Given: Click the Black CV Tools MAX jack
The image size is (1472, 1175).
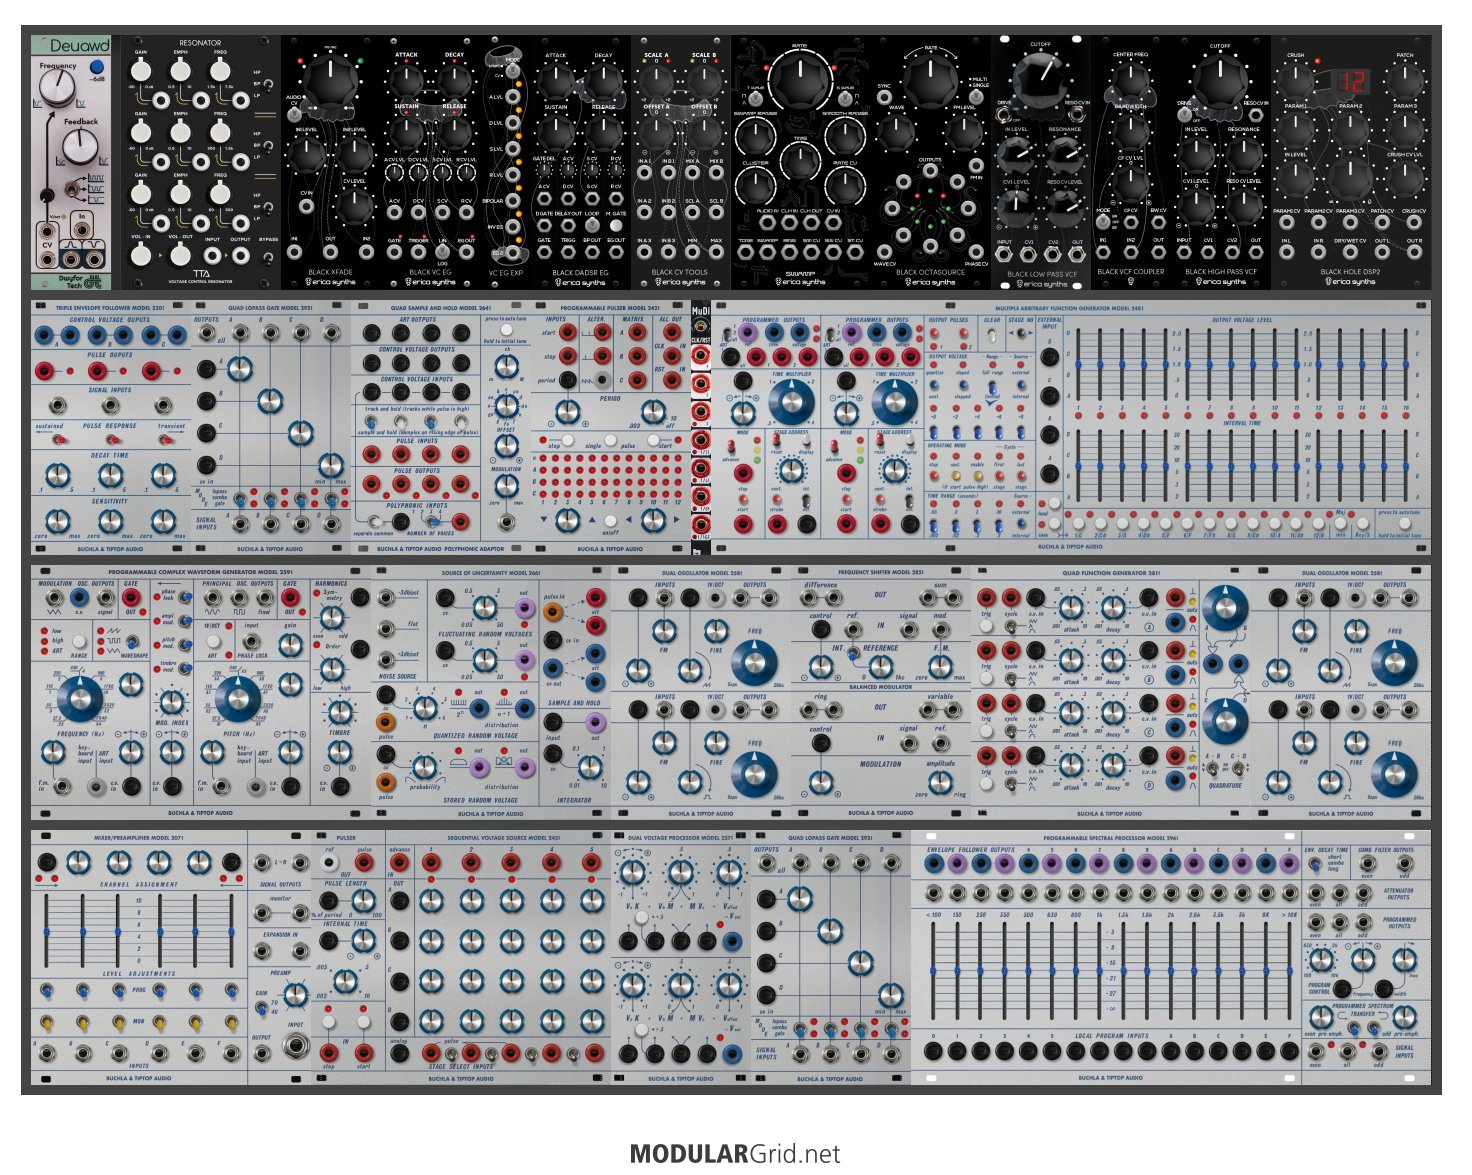Looking at the screenshot, I should pos(716,254).
